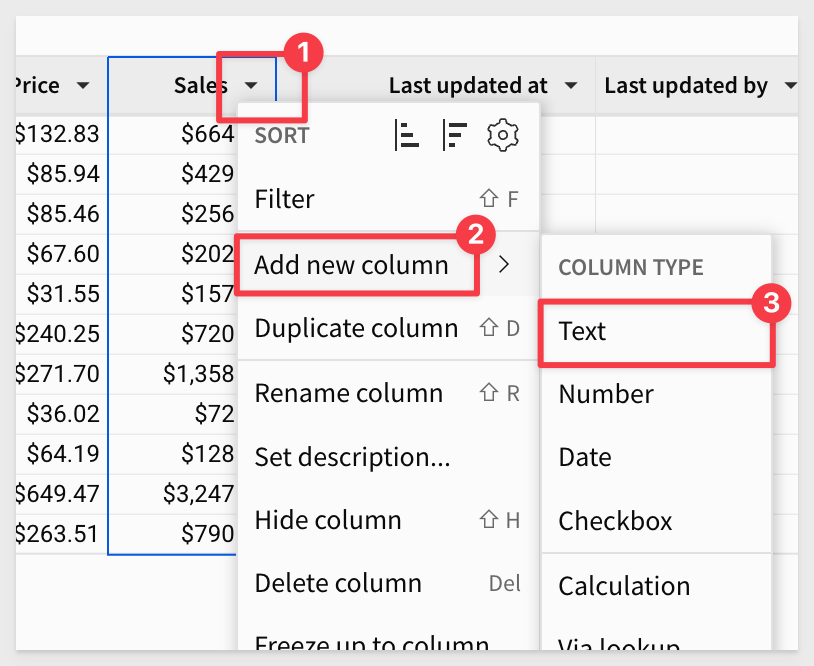This screenshot has width=814, height=666.
Task: Open the Sales column dropdown arrow
Action: 252,86
